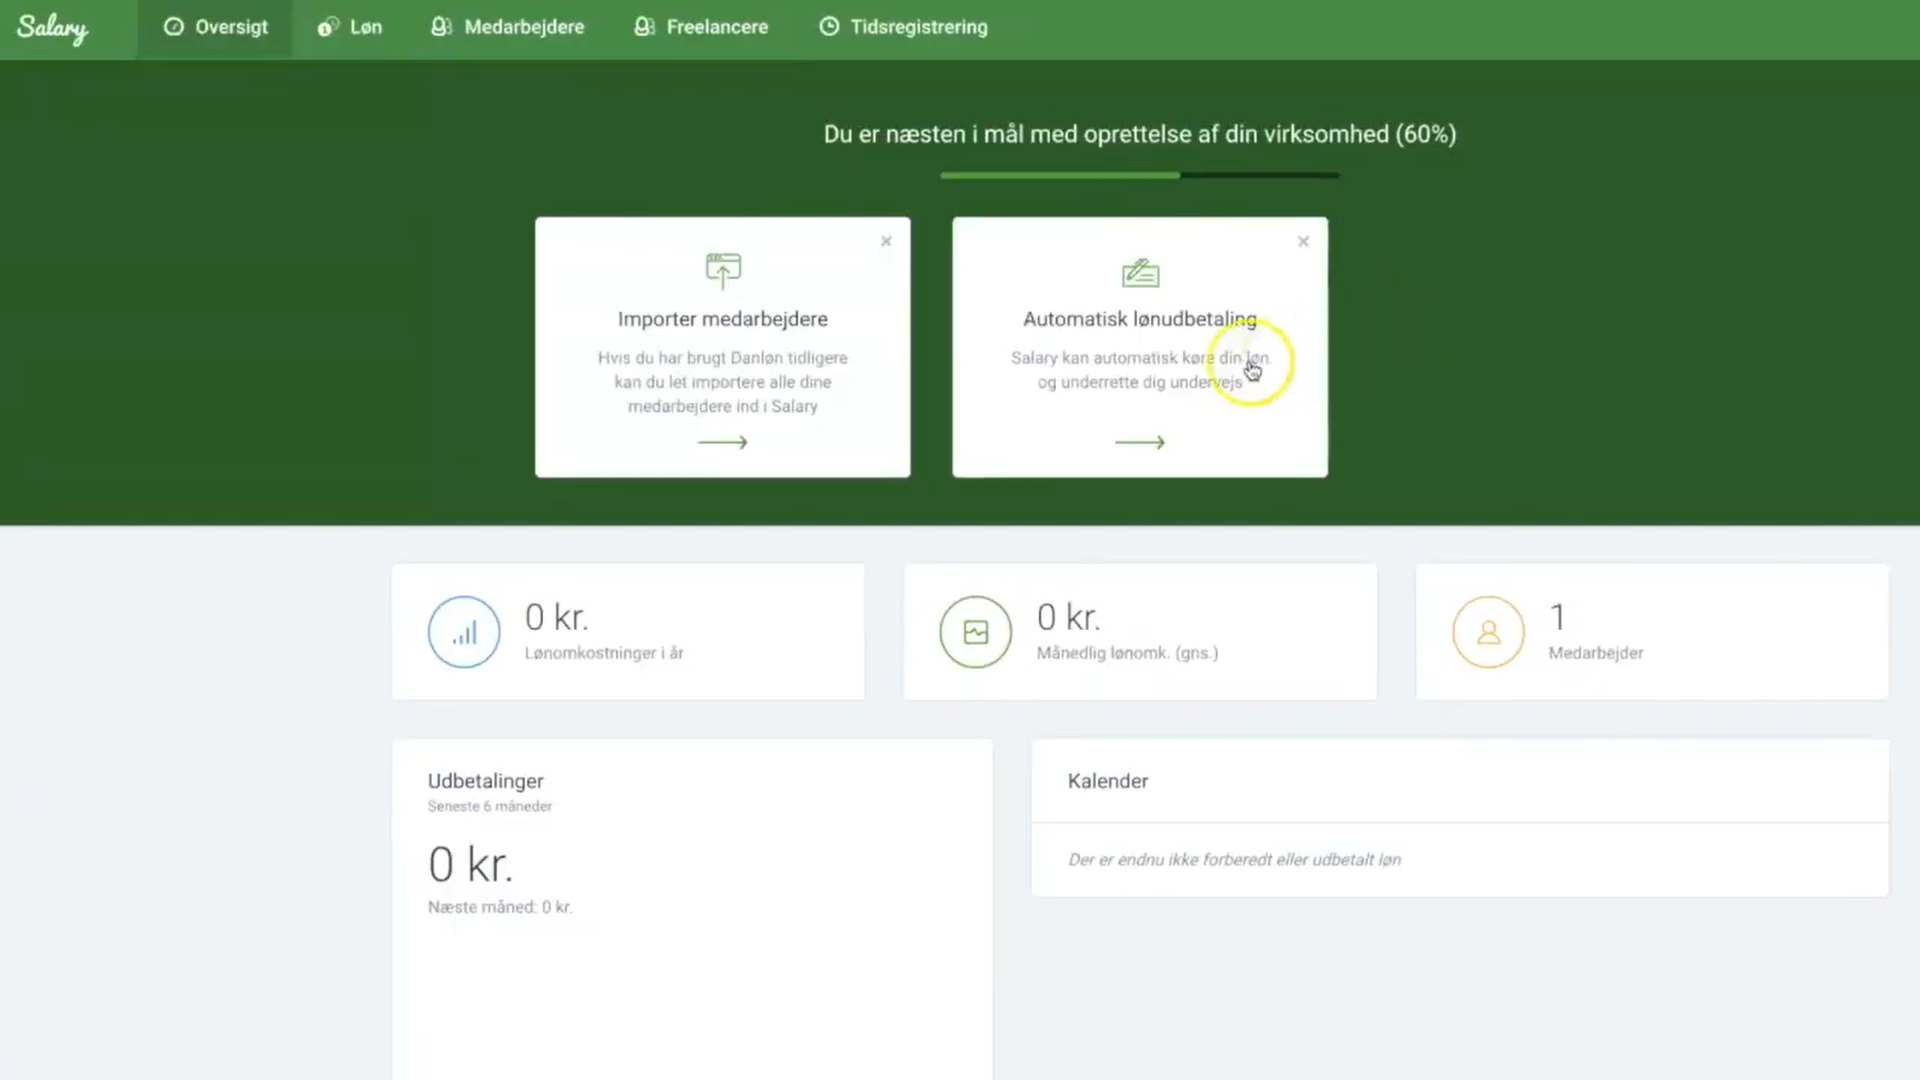1920x1080 pixels.
Task: Dismiss the Importer medarbejdere card
Action: point(886,241)
